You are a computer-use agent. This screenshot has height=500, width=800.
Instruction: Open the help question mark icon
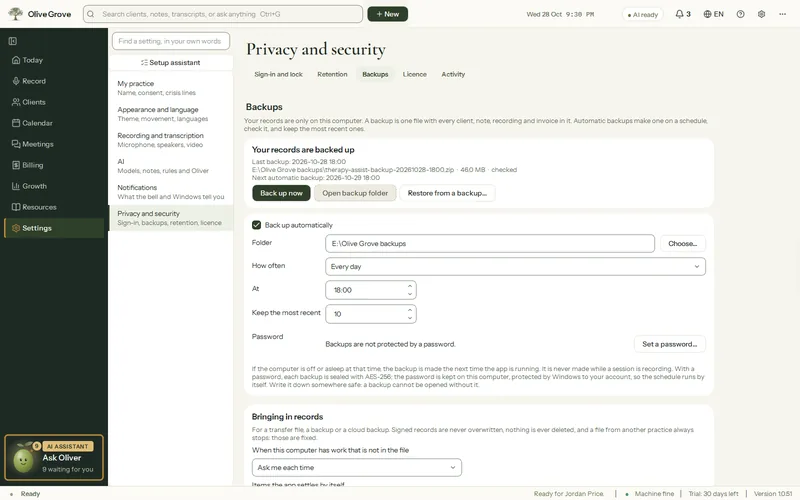click(x=740, y=14)
